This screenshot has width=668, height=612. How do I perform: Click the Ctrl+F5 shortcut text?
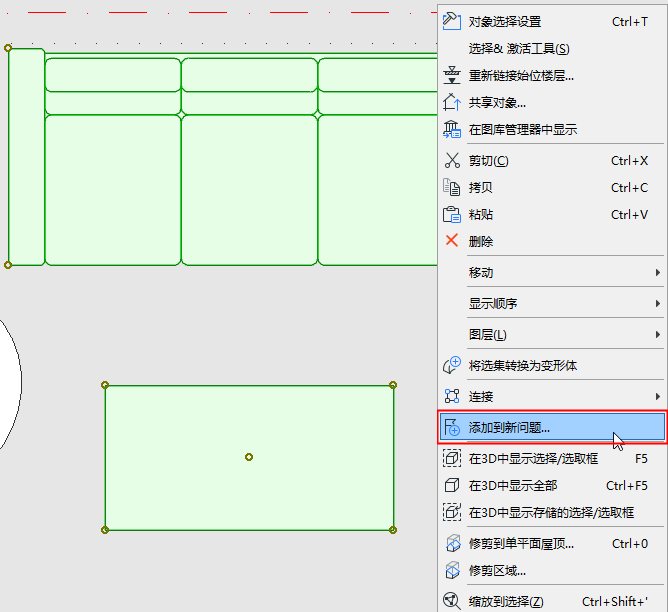point(627,485)
